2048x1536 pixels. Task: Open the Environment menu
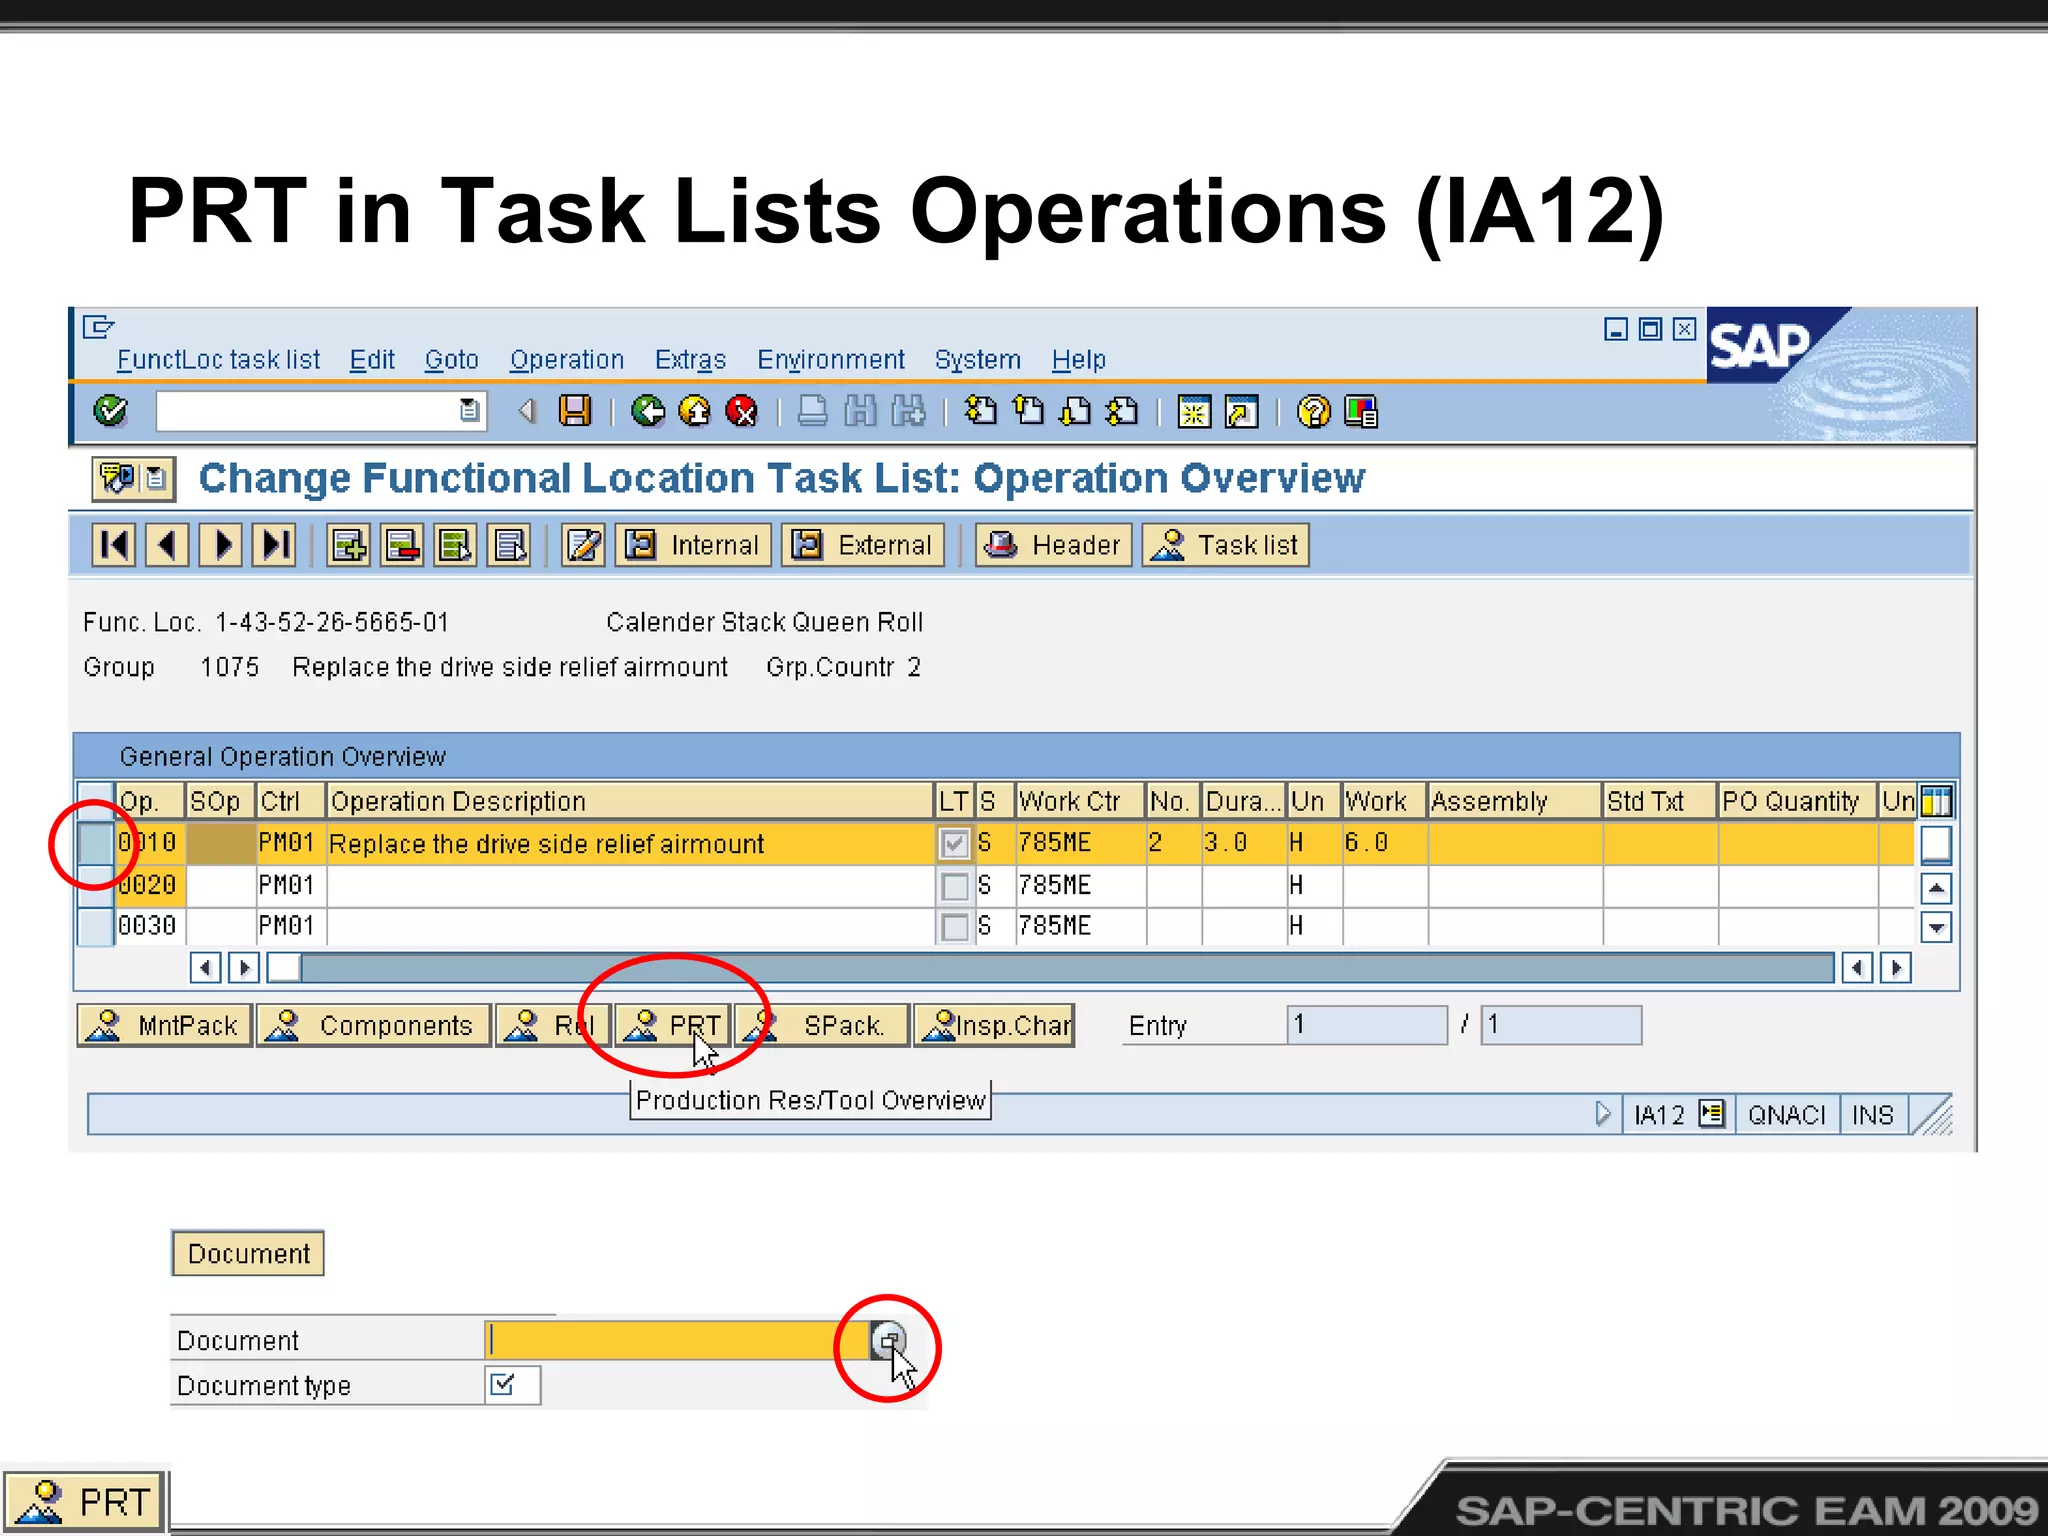(830, 360)
